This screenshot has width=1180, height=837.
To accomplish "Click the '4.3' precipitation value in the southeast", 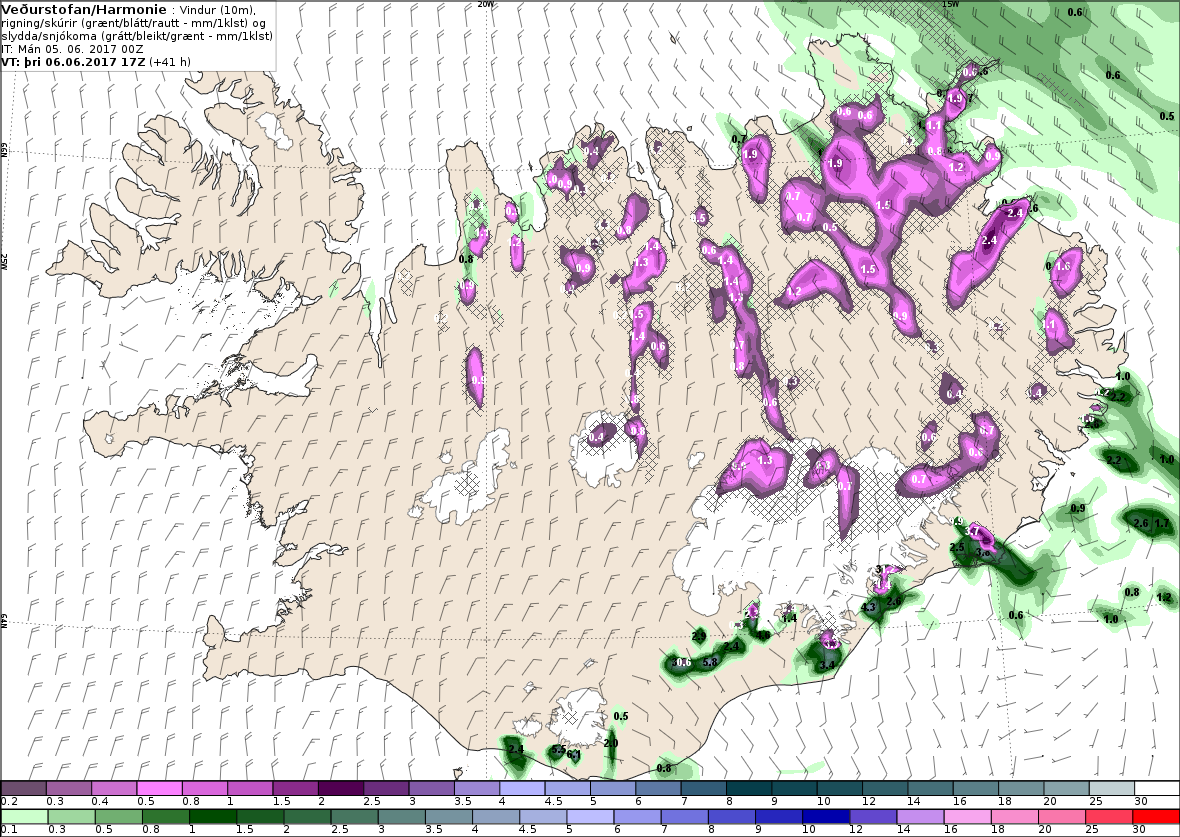I will 868,607.
